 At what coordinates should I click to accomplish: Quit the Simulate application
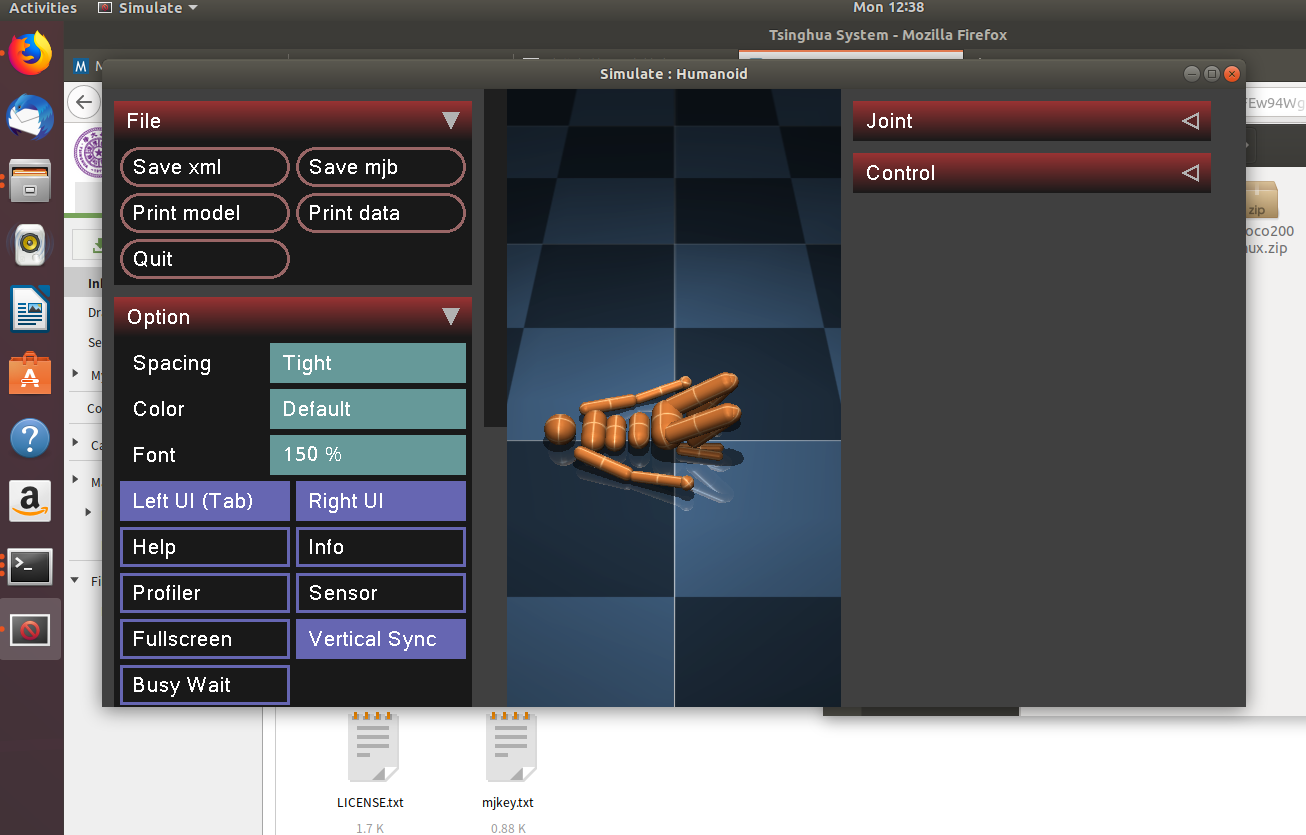[x=204, y=259]
